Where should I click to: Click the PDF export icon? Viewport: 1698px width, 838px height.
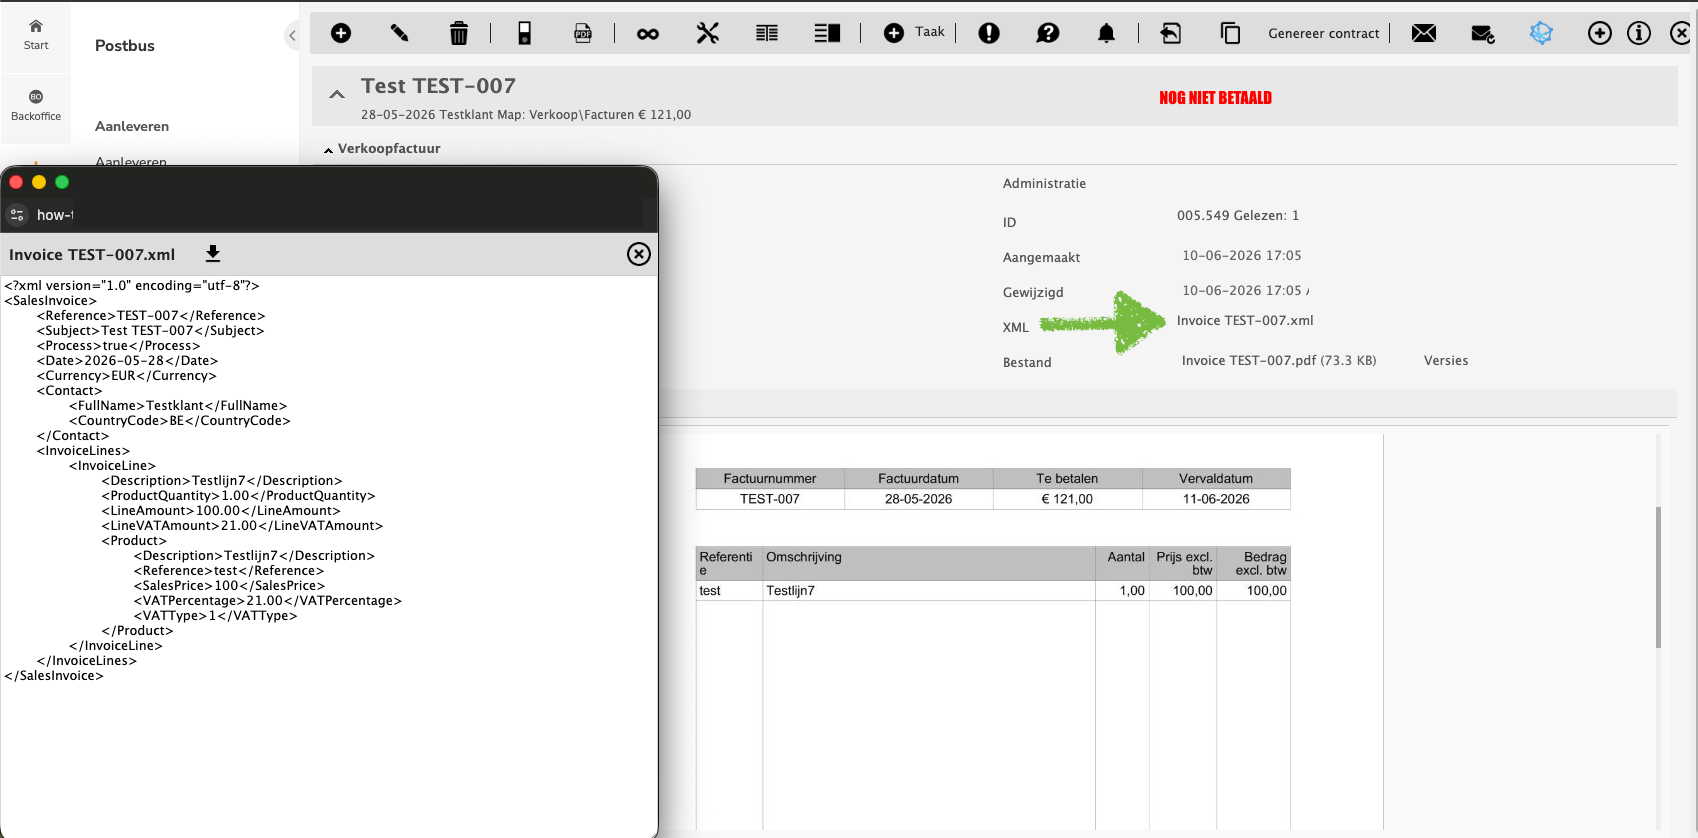point(583,33)
